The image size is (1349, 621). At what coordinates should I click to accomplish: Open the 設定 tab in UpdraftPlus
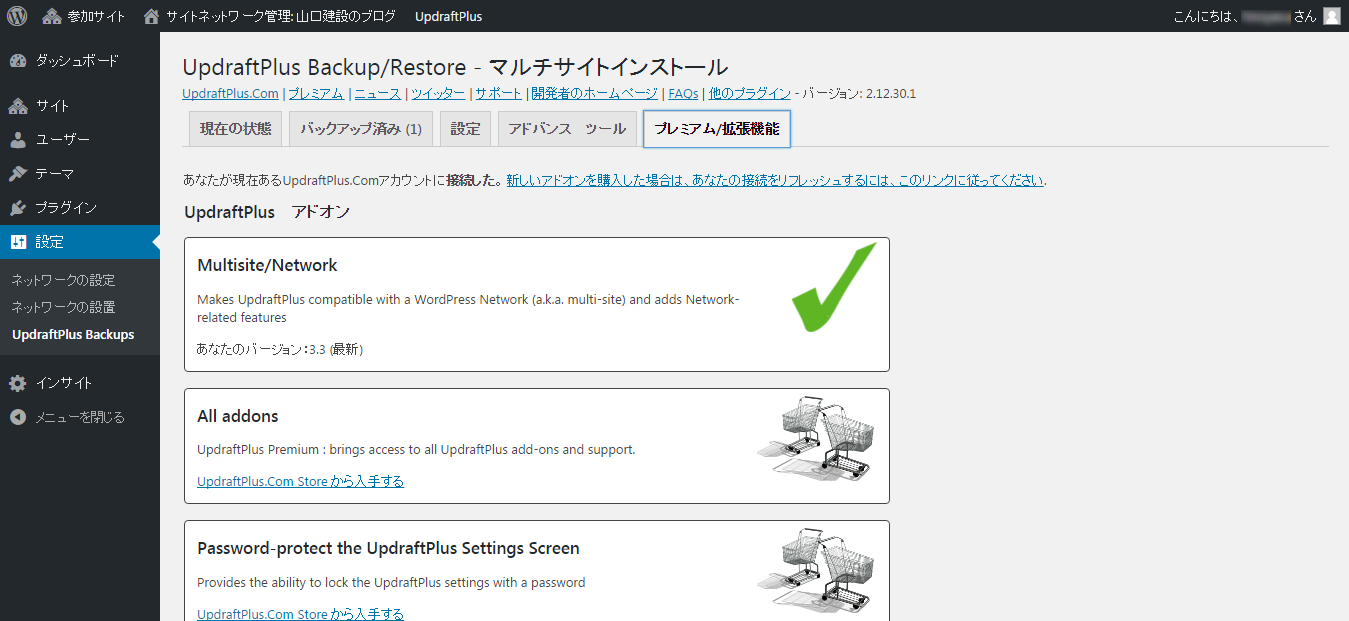pos(465,129)
